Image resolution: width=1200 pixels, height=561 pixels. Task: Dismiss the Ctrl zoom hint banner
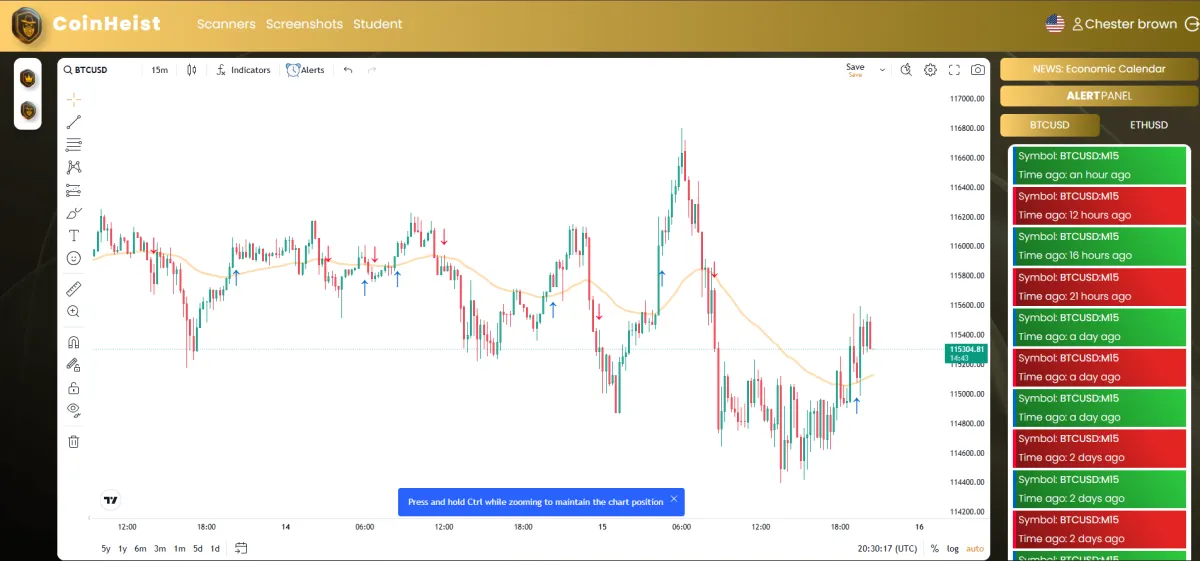coord(674,498)
